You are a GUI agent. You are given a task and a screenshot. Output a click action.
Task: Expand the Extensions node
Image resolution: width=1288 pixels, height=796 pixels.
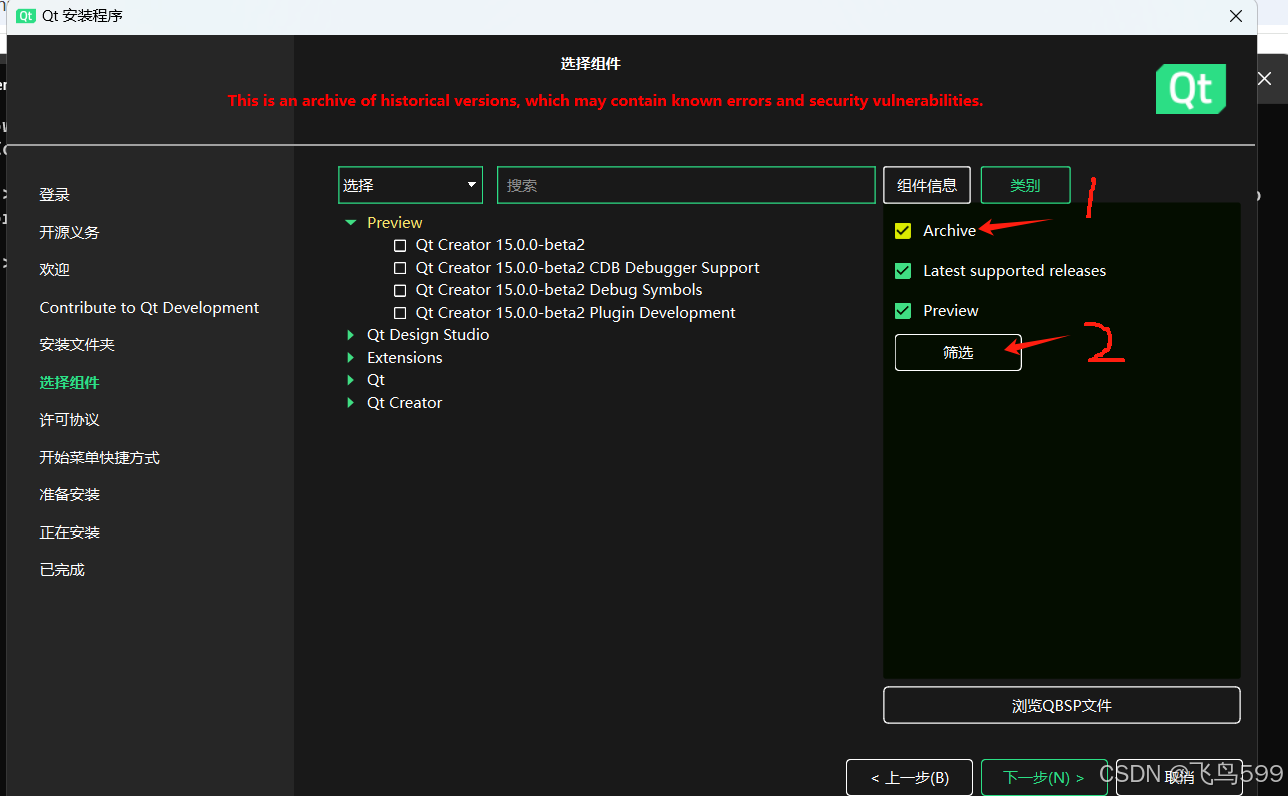pos(350,358)
